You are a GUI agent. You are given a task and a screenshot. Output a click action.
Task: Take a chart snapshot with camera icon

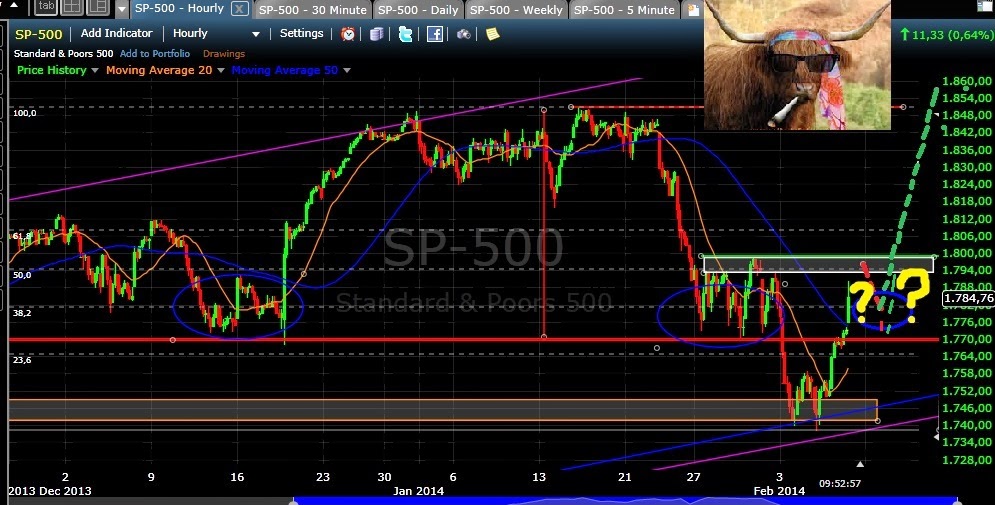point(464,34)
